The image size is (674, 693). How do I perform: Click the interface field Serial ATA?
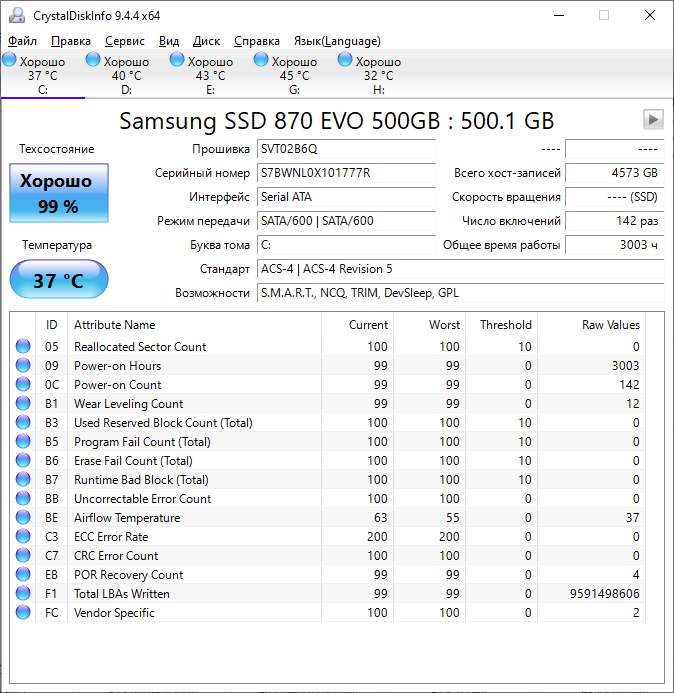coord(347,197)
